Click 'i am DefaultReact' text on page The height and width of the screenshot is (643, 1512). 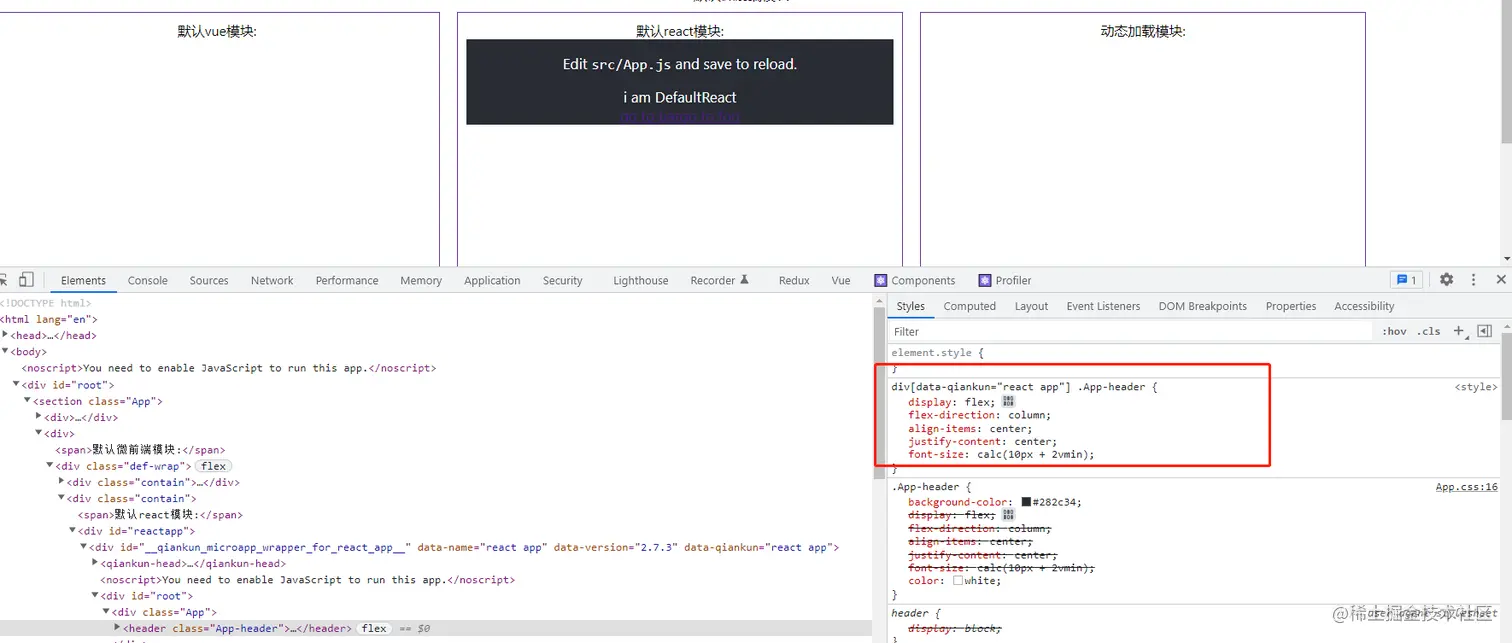(x=680, y=97)
